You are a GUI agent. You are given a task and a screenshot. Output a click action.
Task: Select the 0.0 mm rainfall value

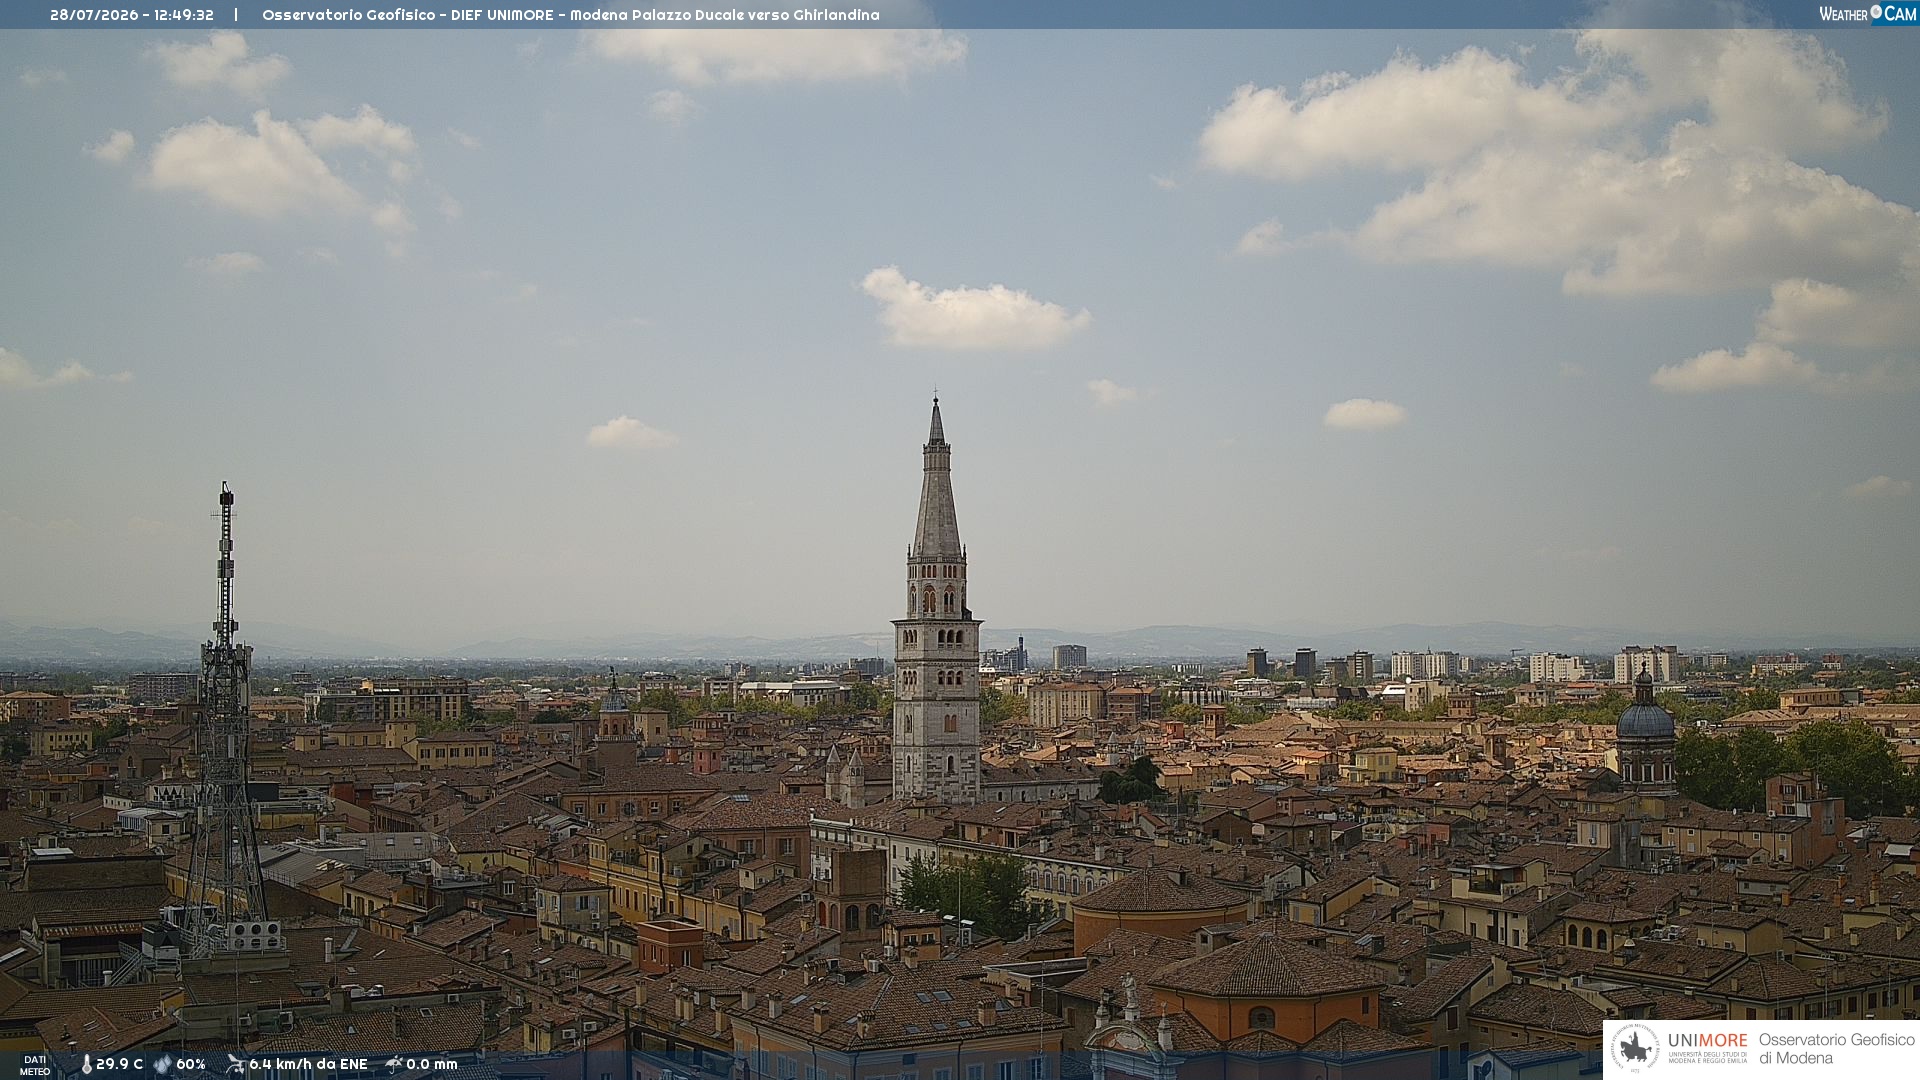[432, 1065]
